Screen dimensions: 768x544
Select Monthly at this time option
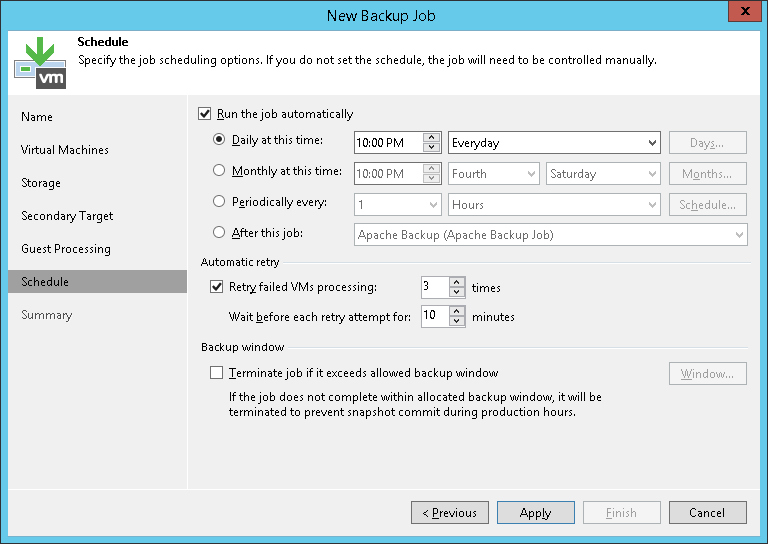tap(220, 172)
